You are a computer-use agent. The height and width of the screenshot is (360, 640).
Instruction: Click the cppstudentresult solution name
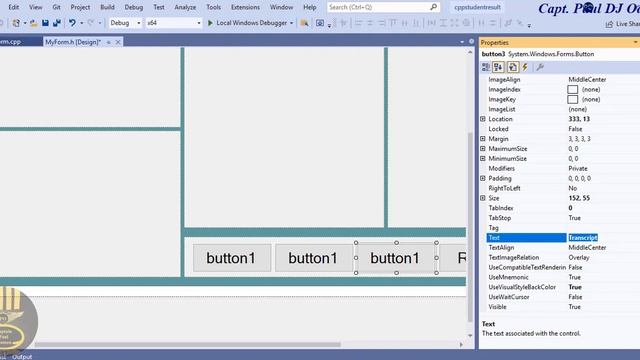(x=477, y=7)
